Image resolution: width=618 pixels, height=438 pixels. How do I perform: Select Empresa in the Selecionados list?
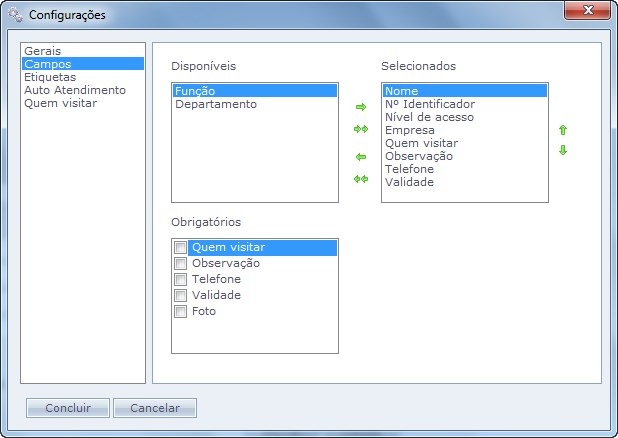click(x=410, y=129)
